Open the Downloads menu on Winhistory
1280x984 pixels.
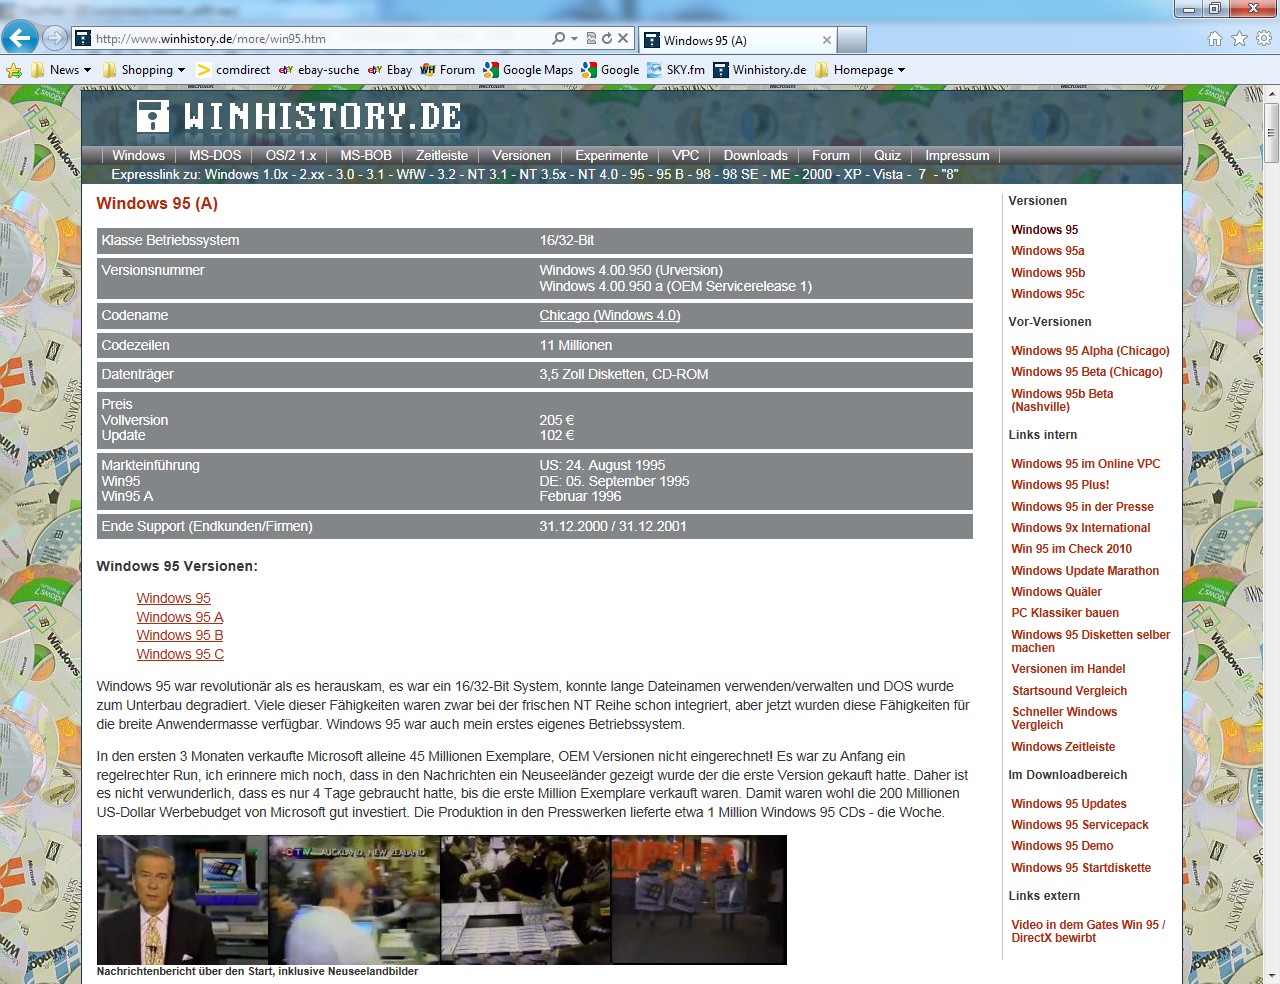point(755,155)
